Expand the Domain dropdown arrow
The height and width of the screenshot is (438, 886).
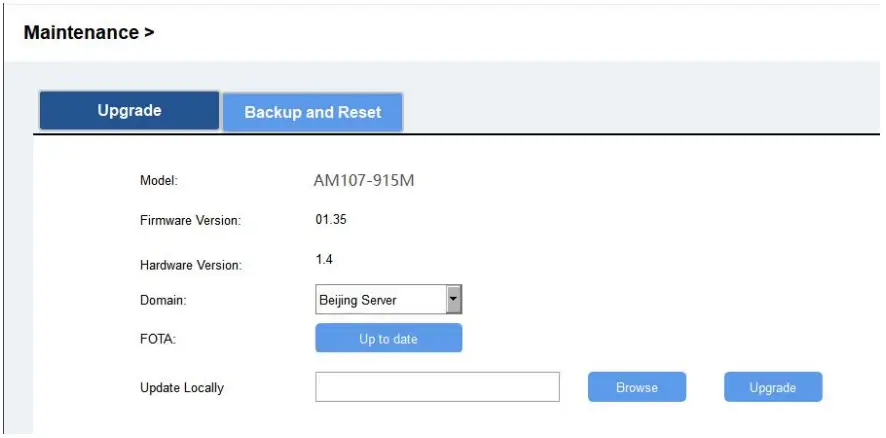[454, 300]
